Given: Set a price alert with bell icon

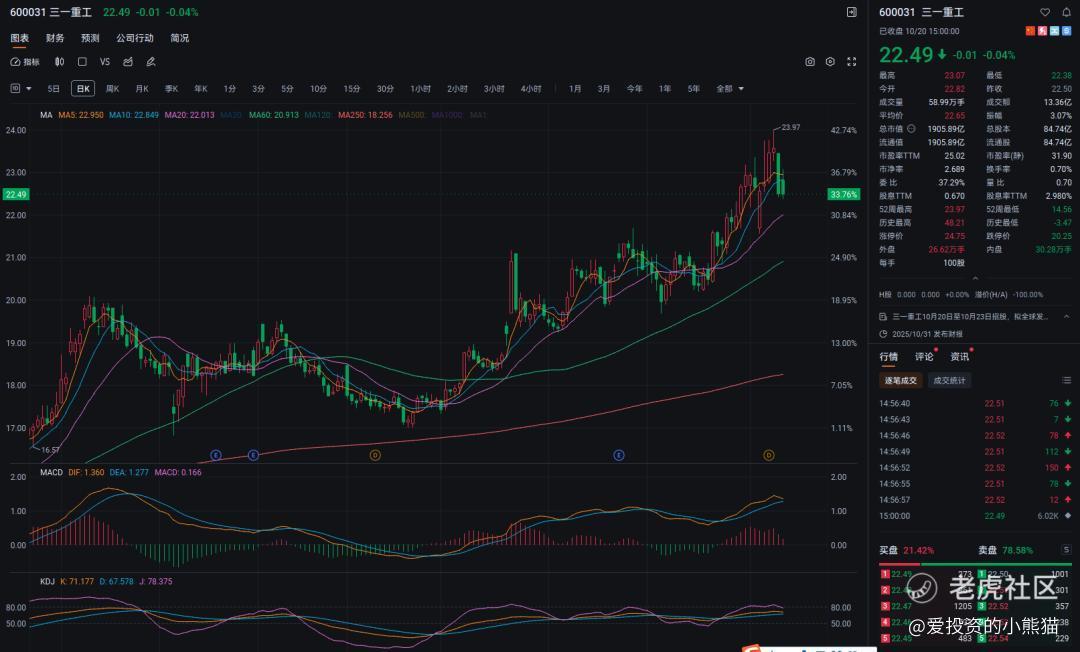Looking at the screenshot, I should tap(1066, 12).
